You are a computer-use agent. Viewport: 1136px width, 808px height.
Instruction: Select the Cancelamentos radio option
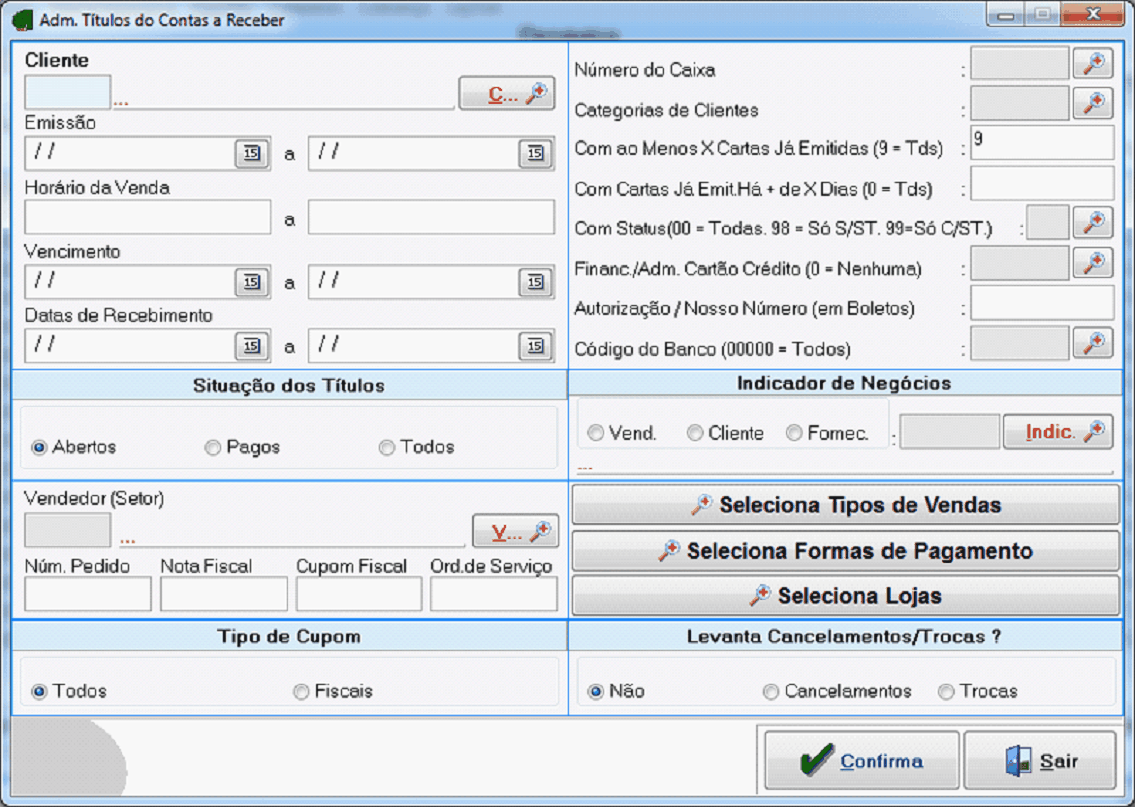[x=770, y=692]
